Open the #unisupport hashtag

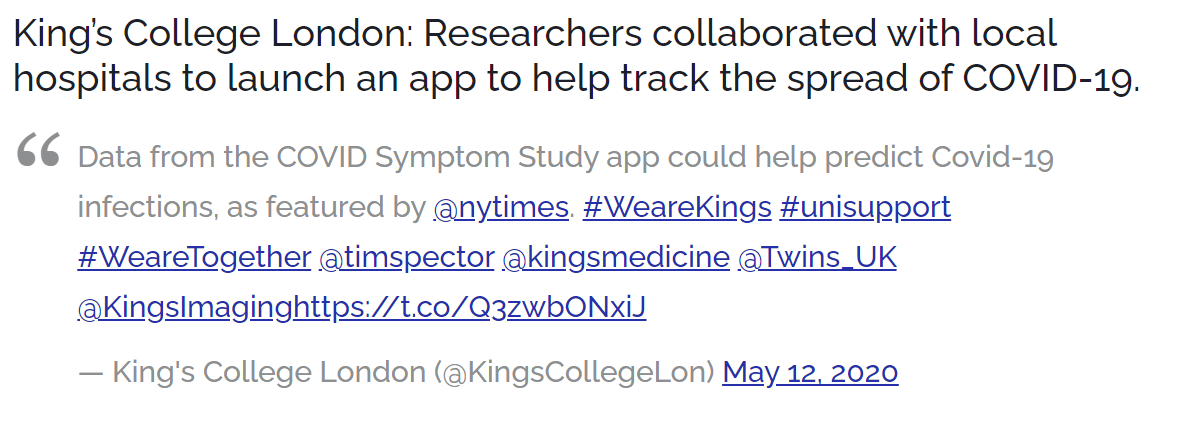point(865,207)
